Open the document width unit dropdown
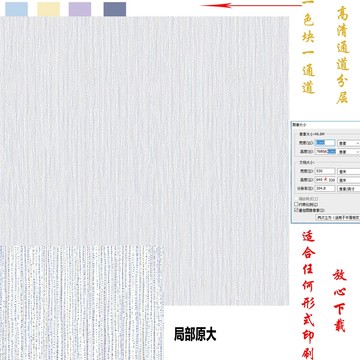Viewport: 360px width, 360px height. (349, 171)
